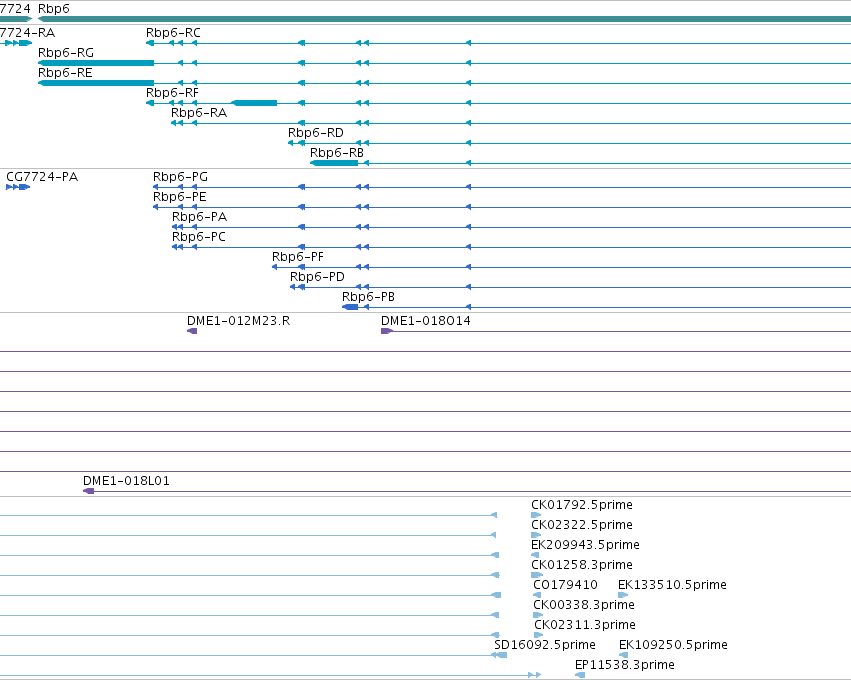
Task: Click the thick exon block in Rbp6-RF
Action: (x=254, y=103)
